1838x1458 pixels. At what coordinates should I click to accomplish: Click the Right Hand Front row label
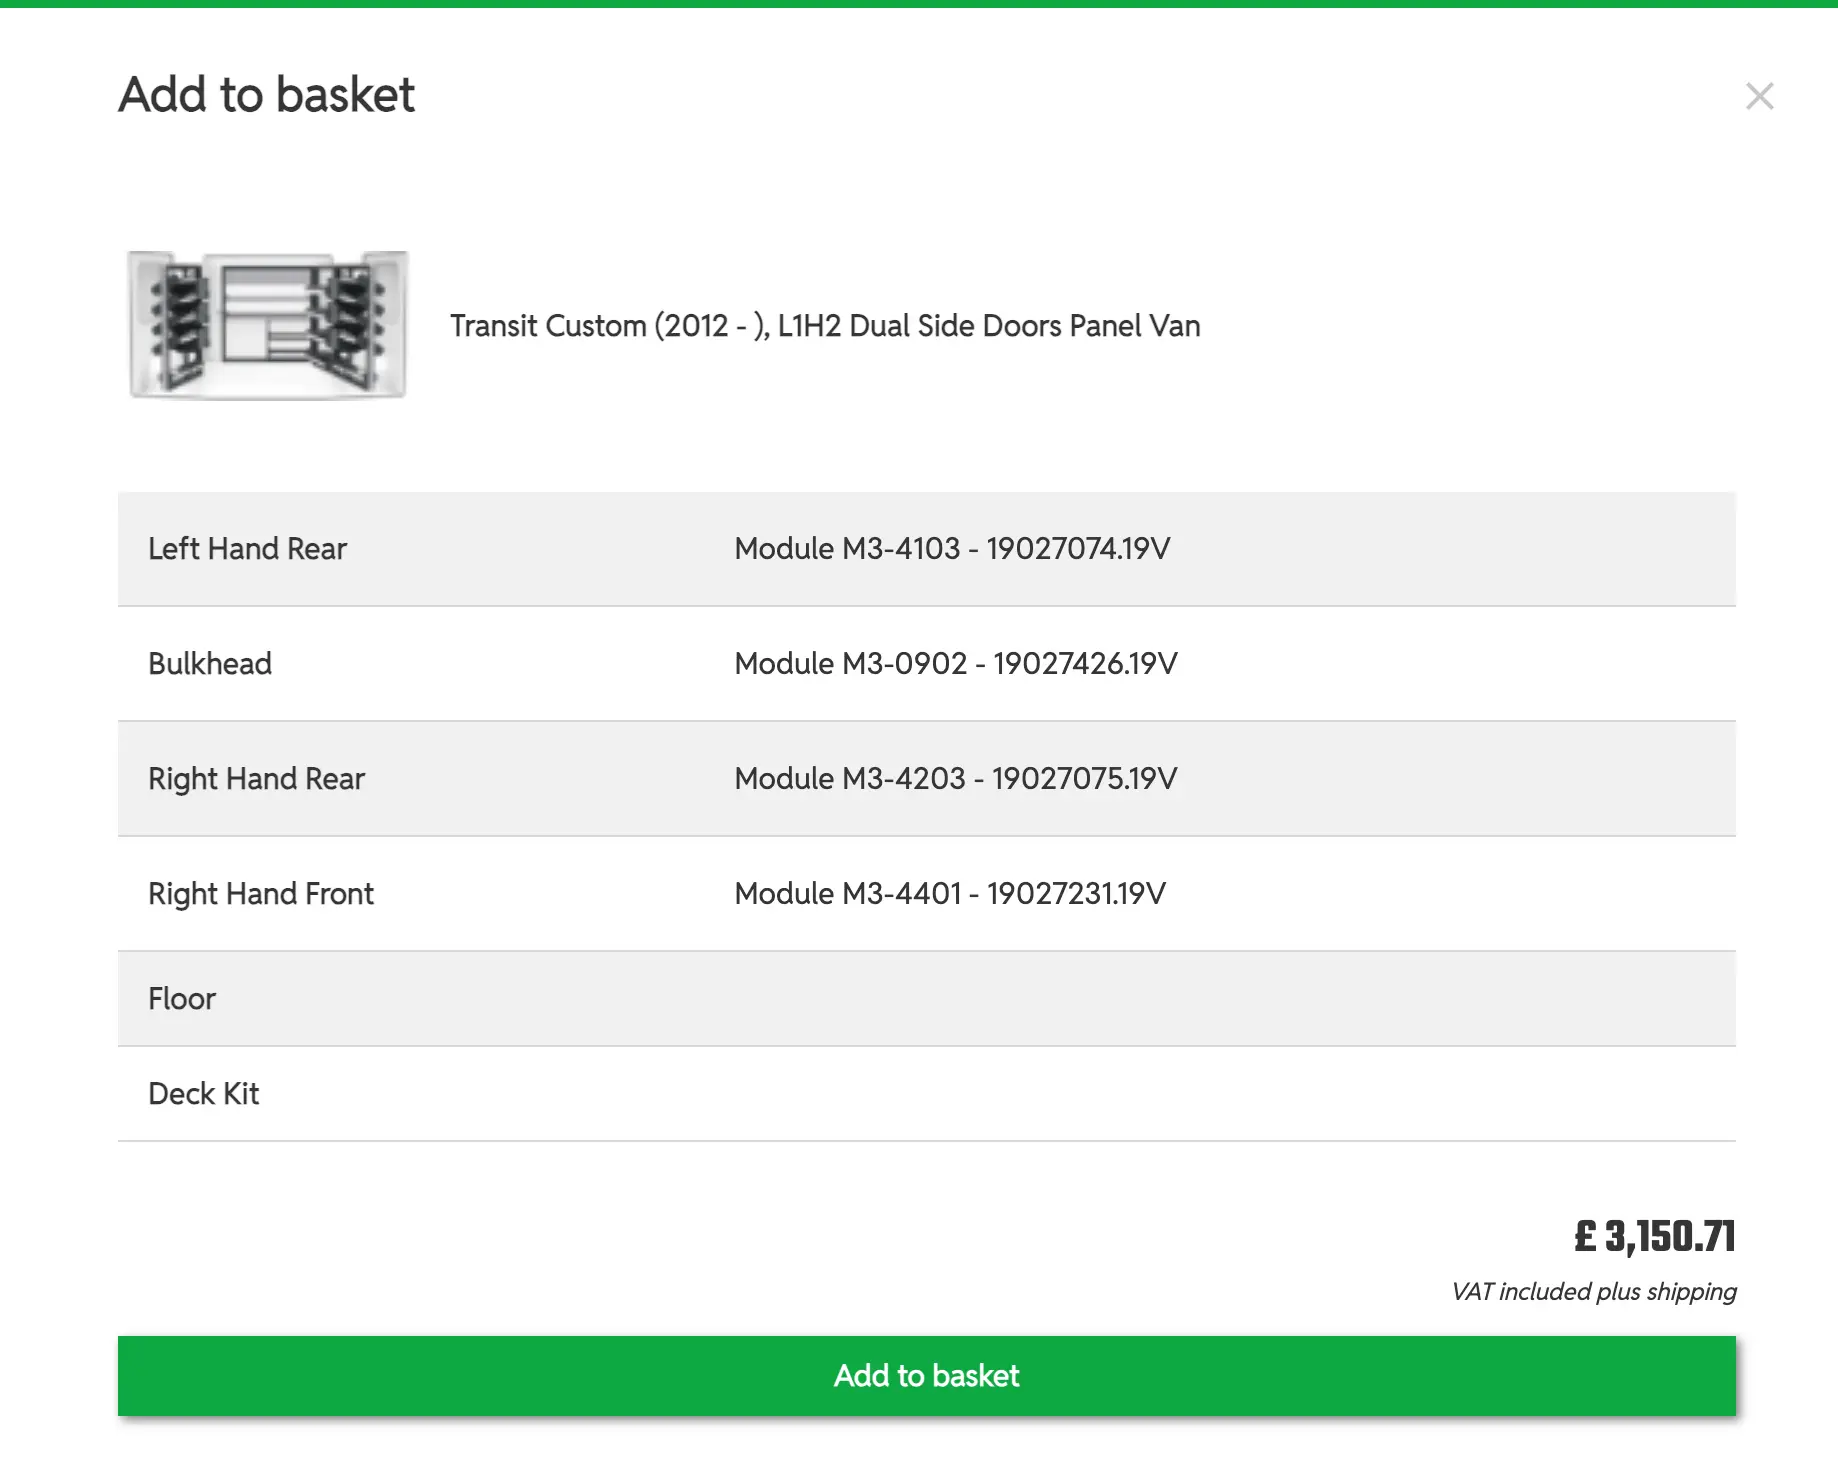pos(261,894)
